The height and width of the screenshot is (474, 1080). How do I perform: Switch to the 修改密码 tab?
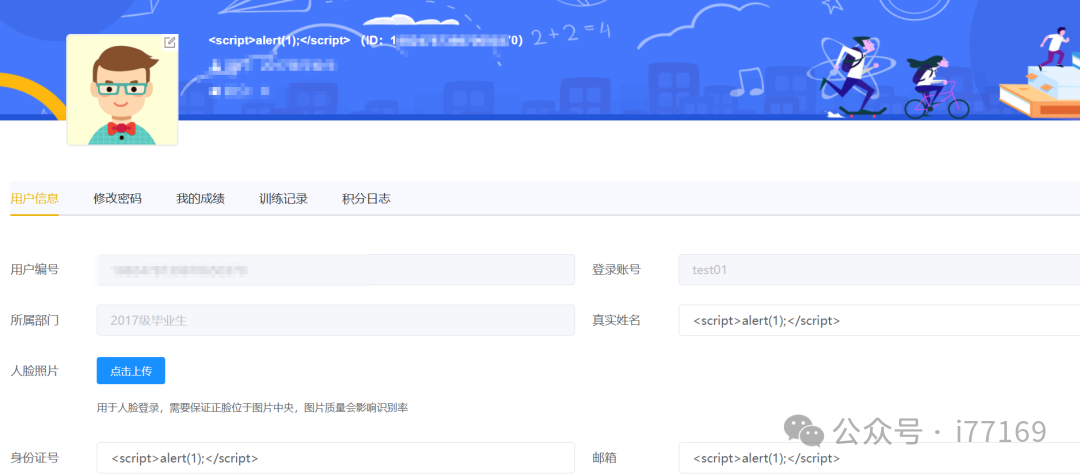coord(118,199)
